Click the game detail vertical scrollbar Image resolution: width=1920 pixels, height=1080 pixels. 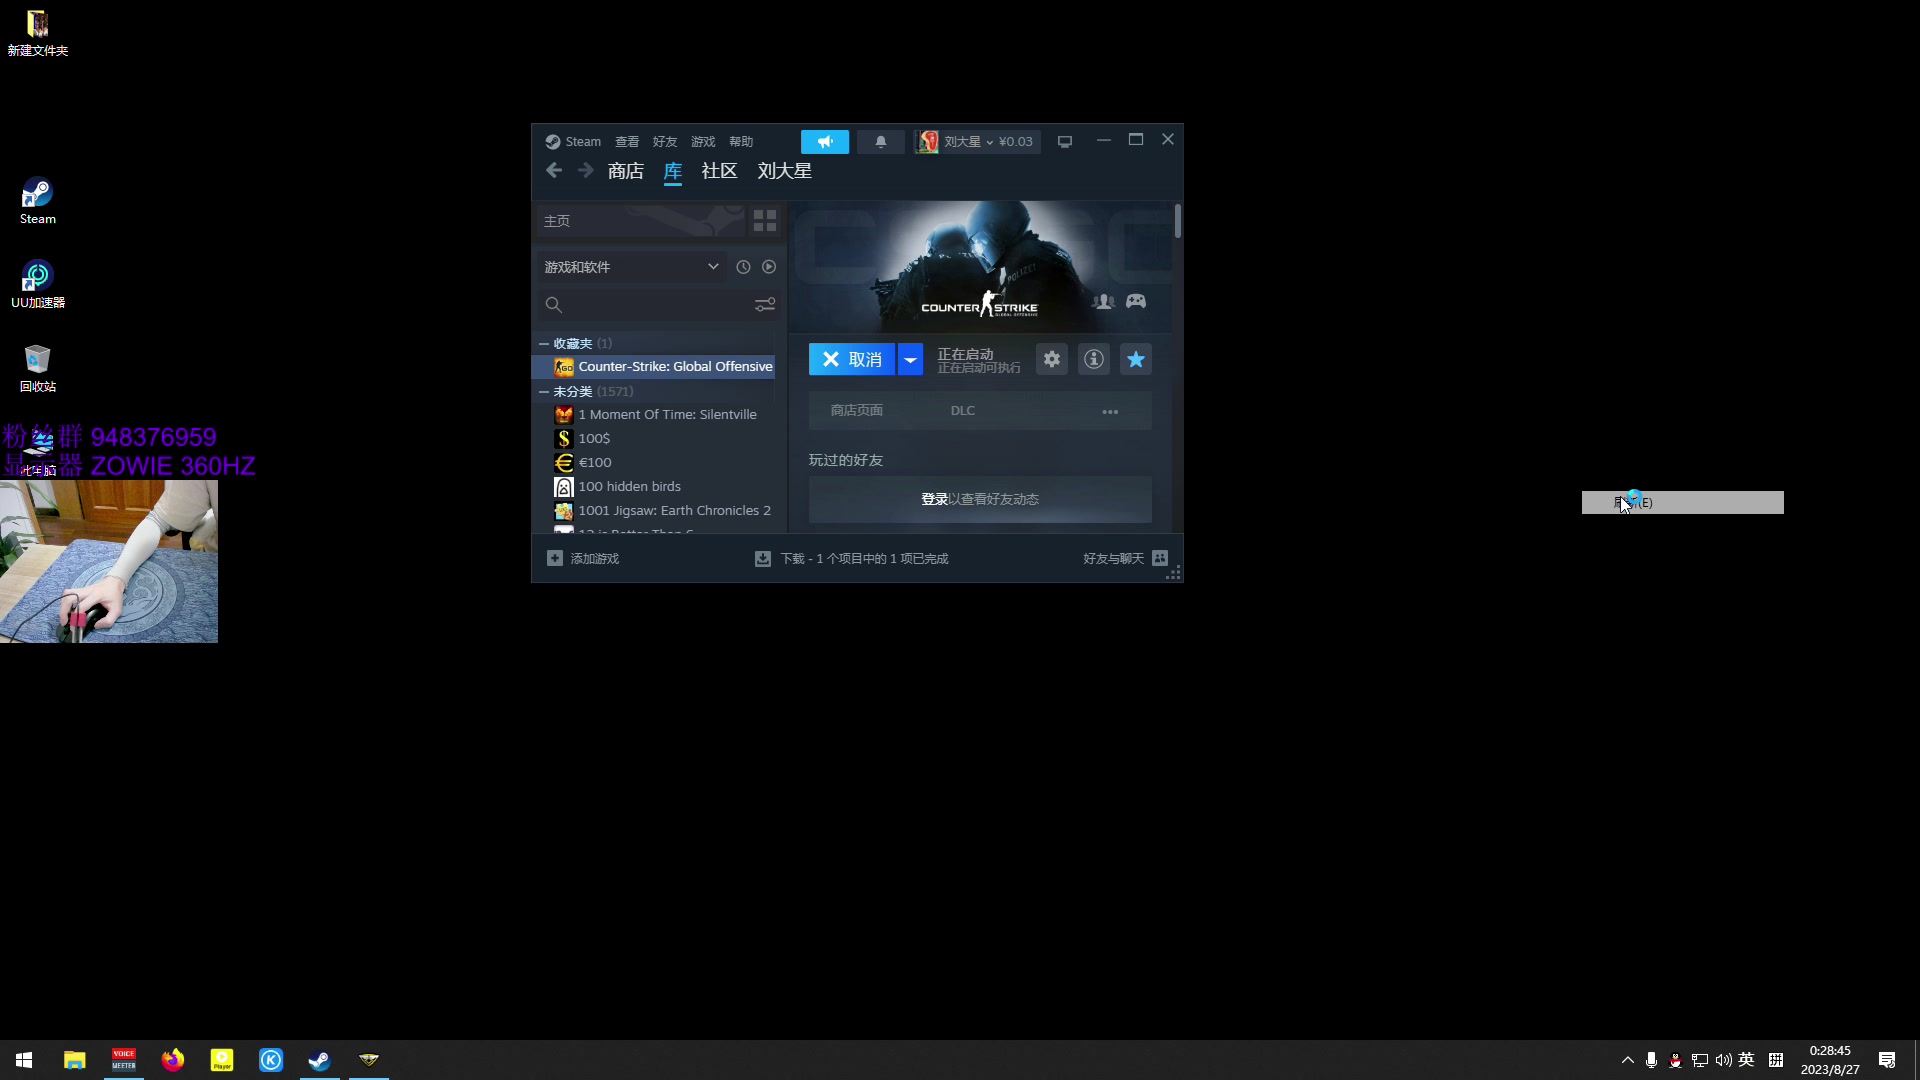(x=1178, y=221)
